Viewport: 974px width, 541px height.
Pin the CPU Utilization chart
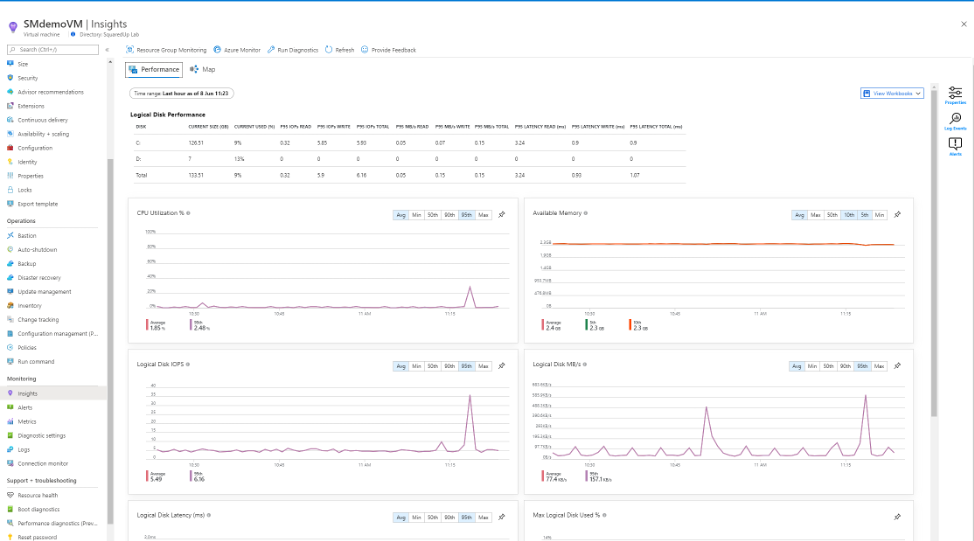[502, 215]
